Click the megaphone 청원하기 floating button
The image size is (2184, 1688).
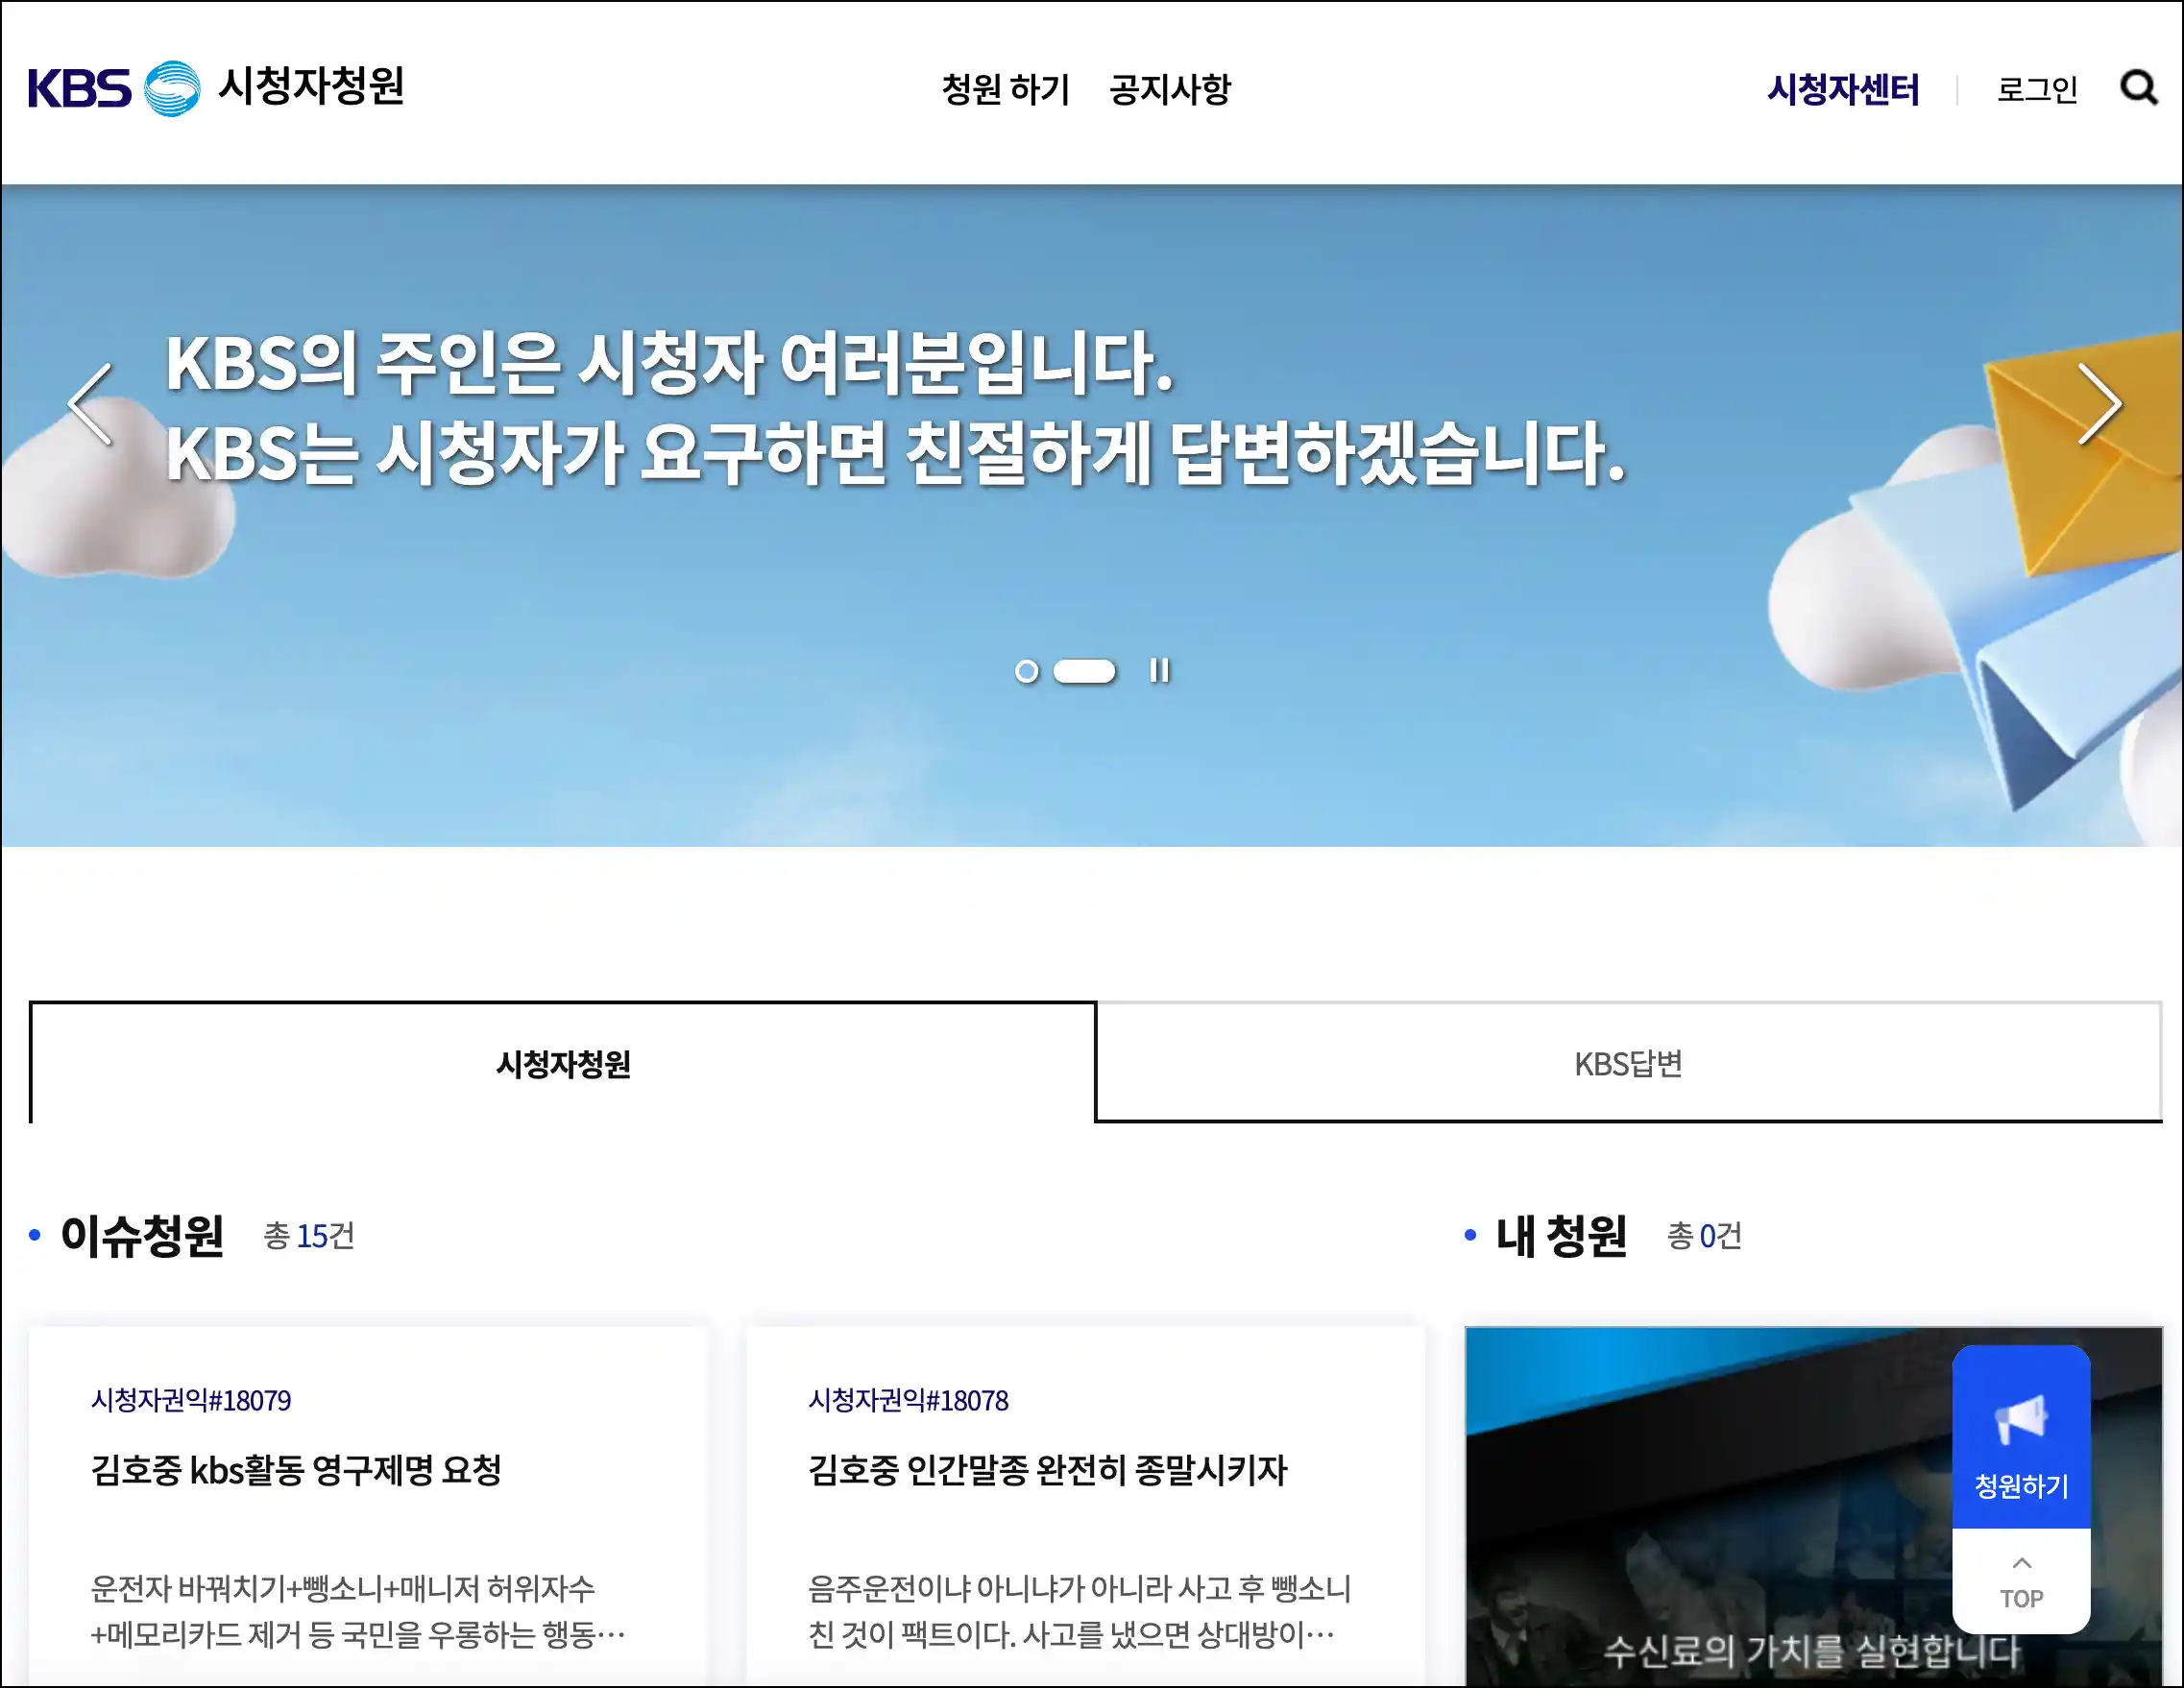[x=2021, y=1436]
